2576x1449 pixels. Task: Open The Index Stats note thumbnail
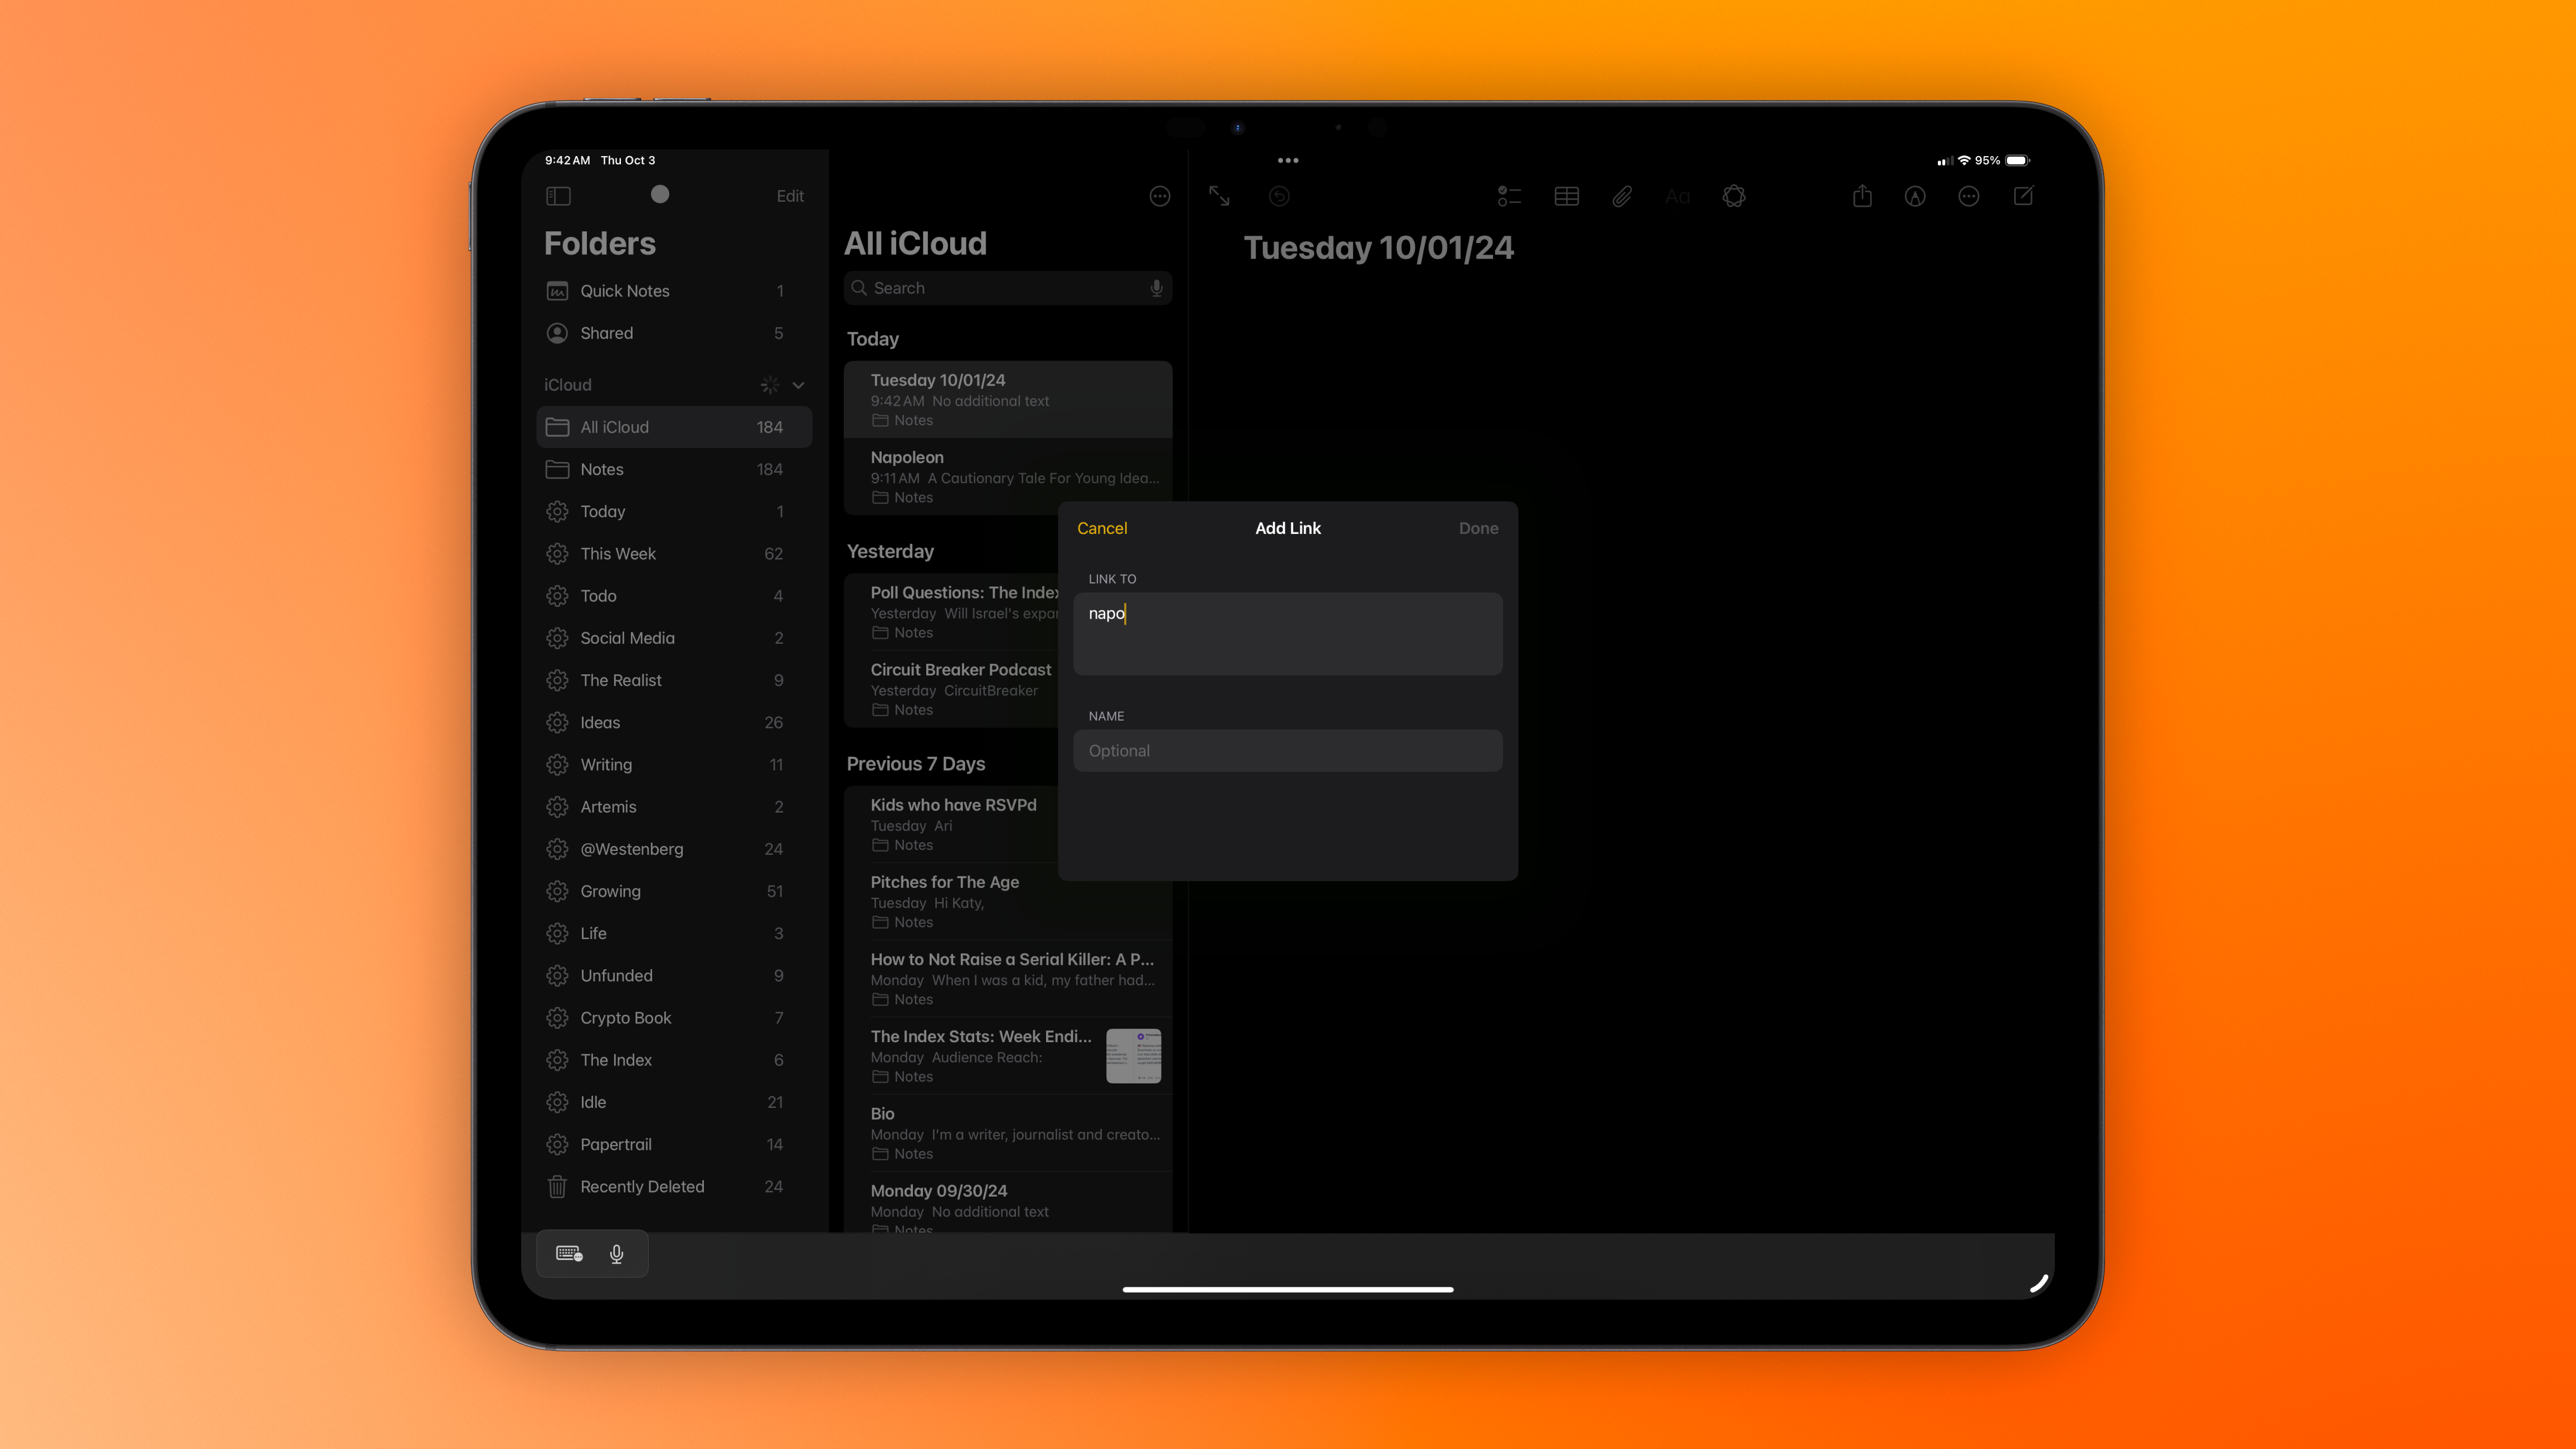[1133, 1055]
